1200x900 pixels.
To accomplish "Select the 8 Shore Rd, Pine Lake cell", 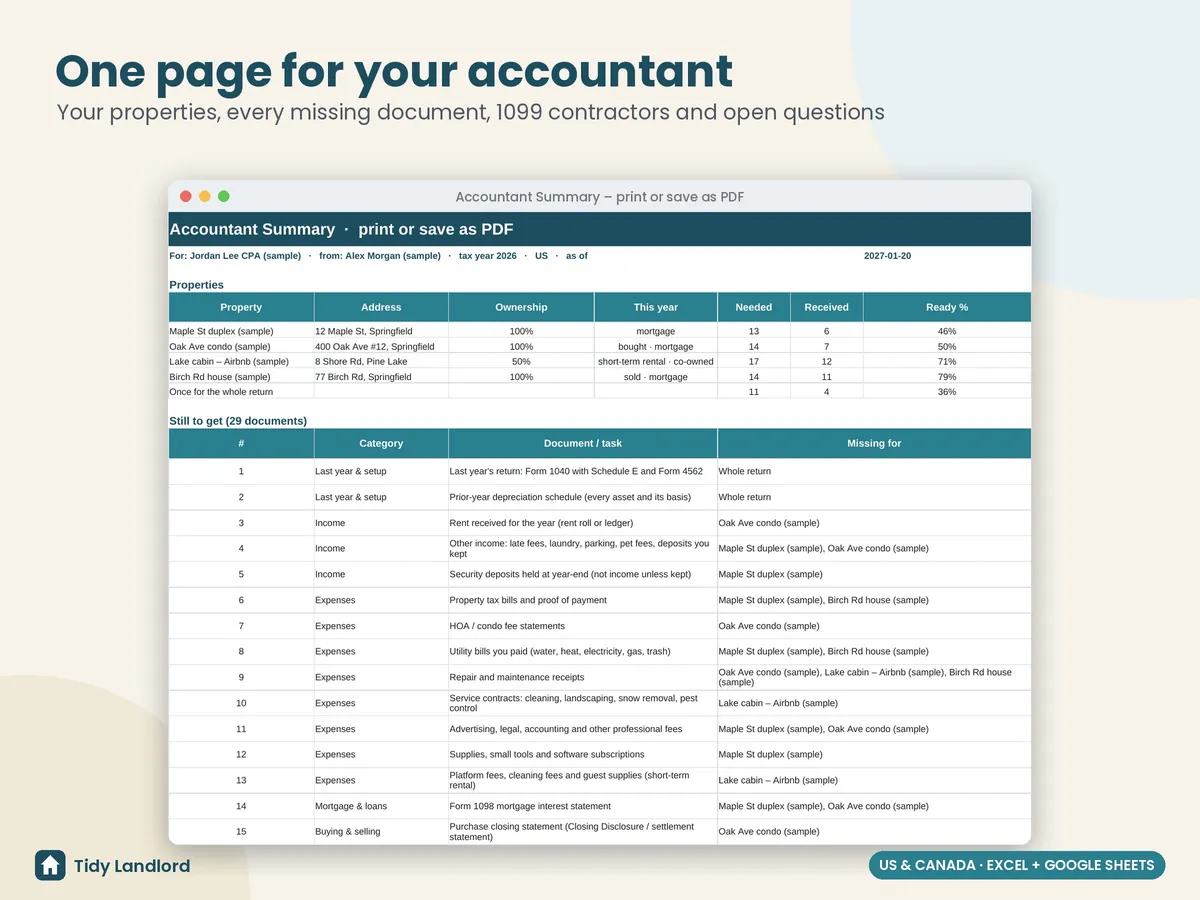I will (x=381, y=361).
